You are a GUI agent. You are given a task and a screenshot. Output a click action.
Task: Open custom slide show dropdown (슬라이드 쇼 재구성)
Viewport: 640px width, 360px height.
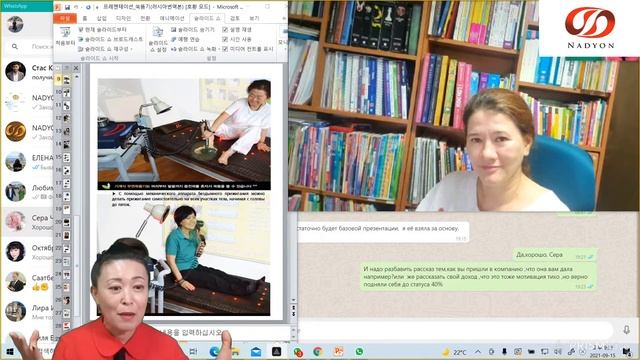[105, 49]
